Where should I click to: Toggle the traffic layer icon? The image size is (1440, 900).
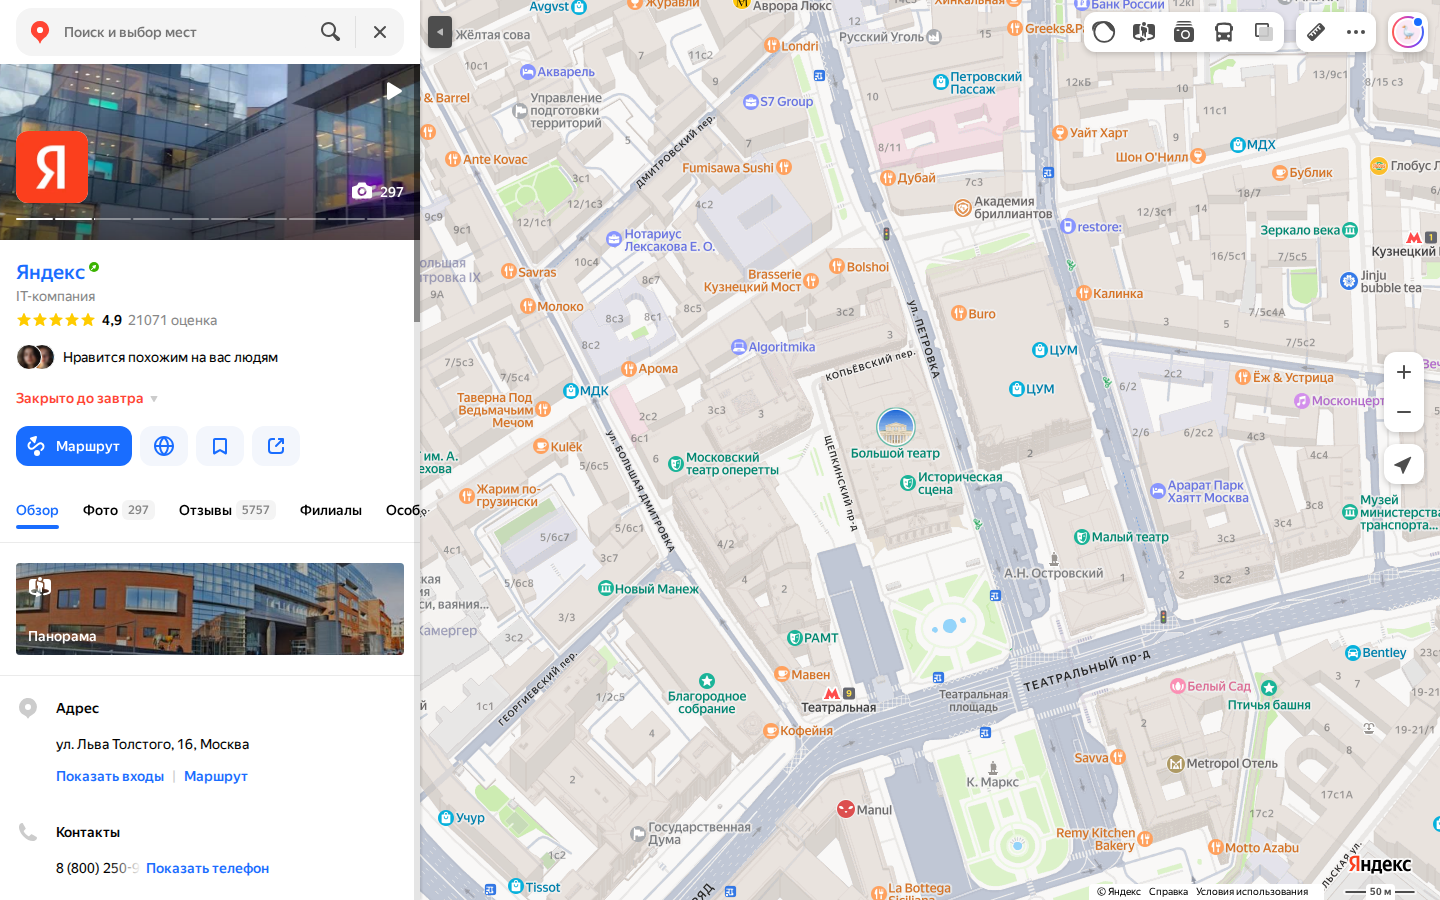pyautogui.click(x=1104, y=32)
